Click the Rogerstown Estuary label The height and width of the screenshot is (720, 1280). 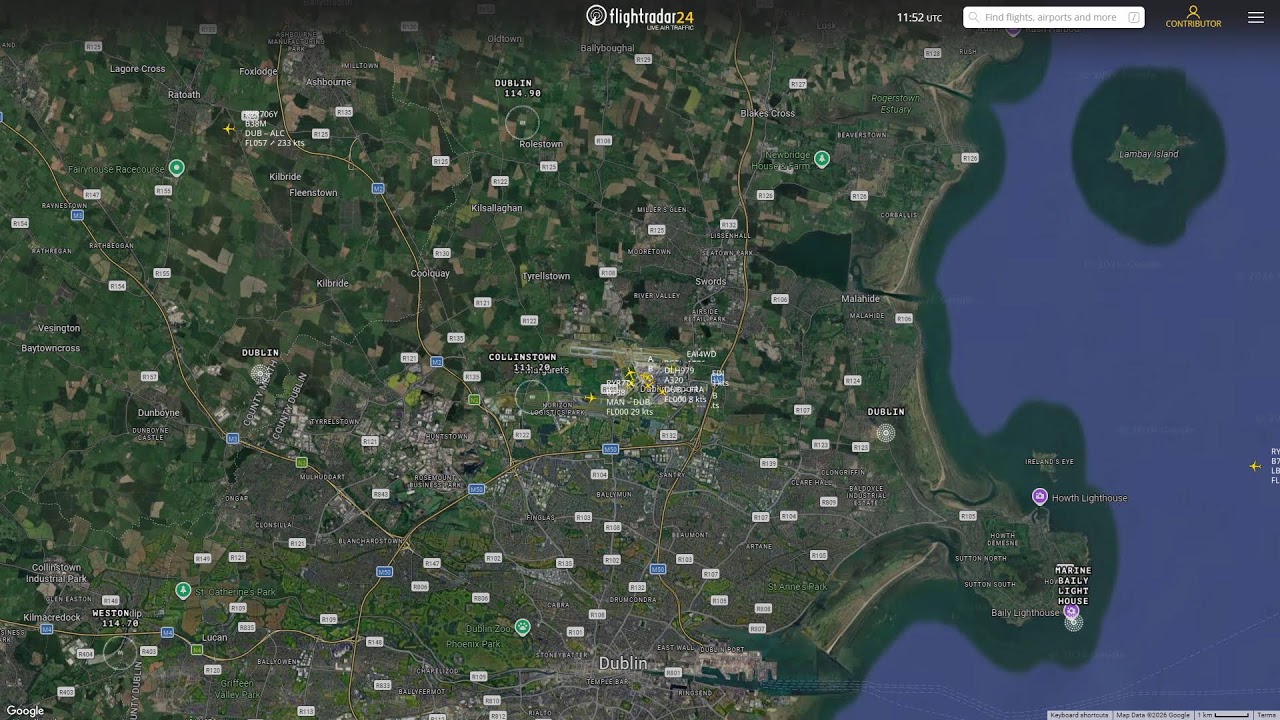tap(895, 104)
